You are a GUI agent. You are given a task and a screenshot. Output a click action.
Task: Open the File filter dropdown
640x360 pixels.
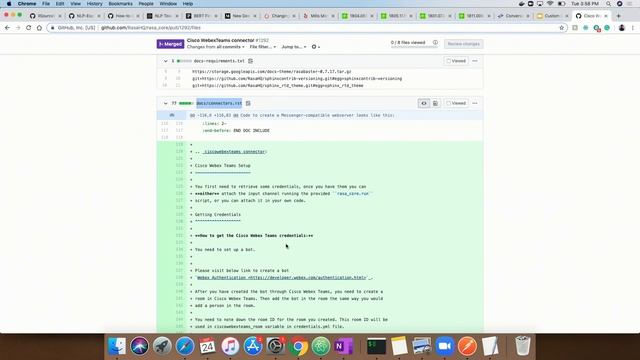tap(262, 47)
